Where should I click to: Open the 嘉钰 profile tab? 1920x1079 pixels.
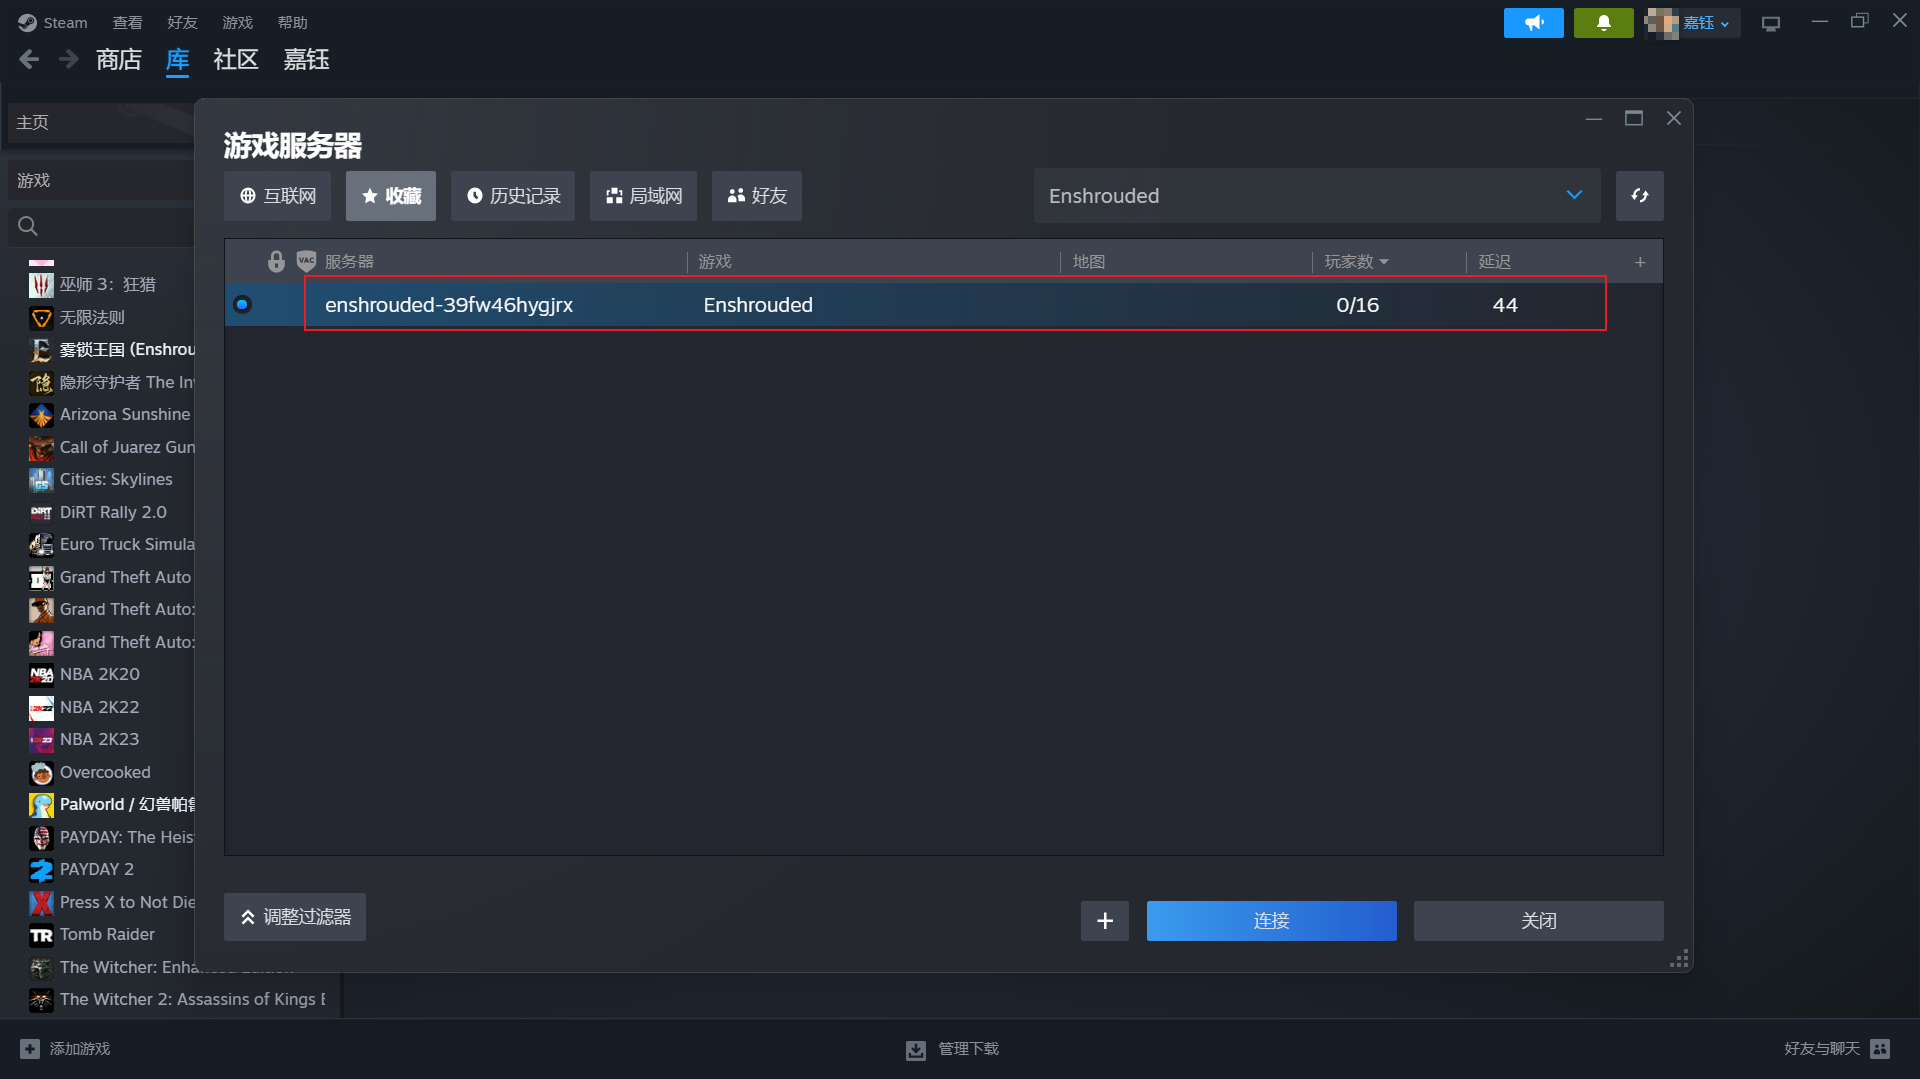(x=306, y=60)
